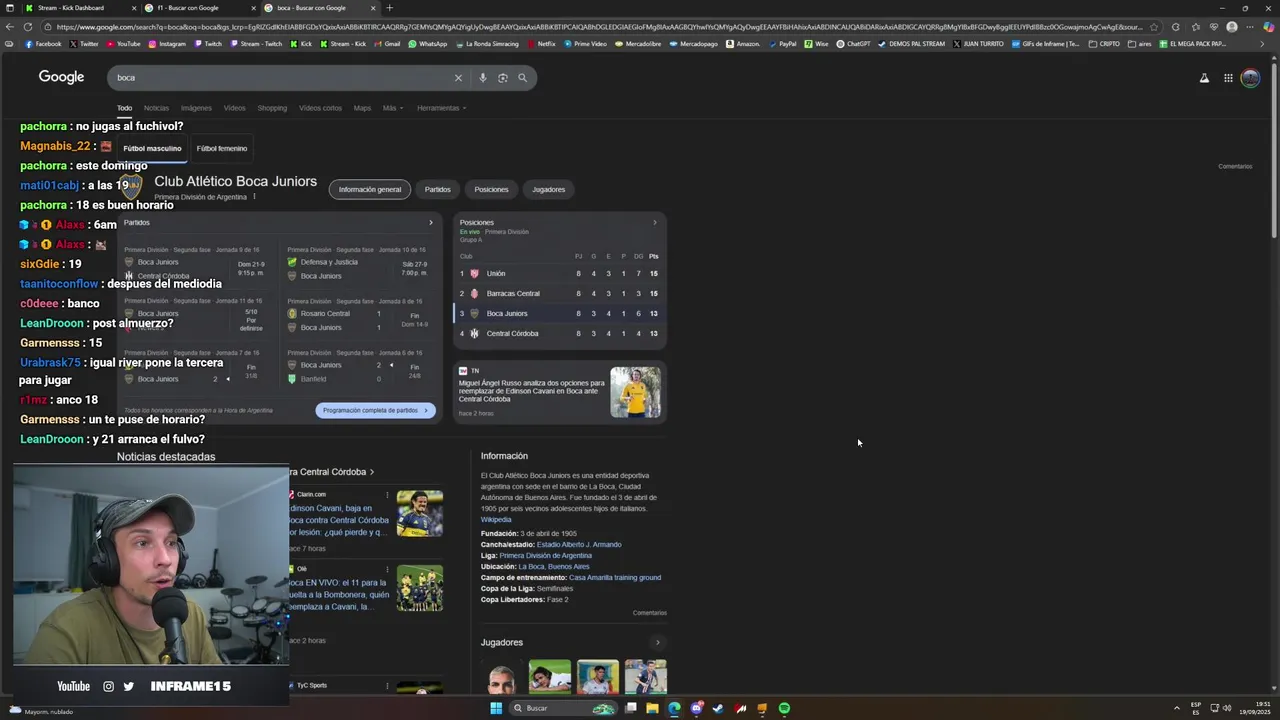The width and height of the screenshot is (1280, 720).
Task: Click the page vertical scrollbar
Action: [x=1274, y=150]
